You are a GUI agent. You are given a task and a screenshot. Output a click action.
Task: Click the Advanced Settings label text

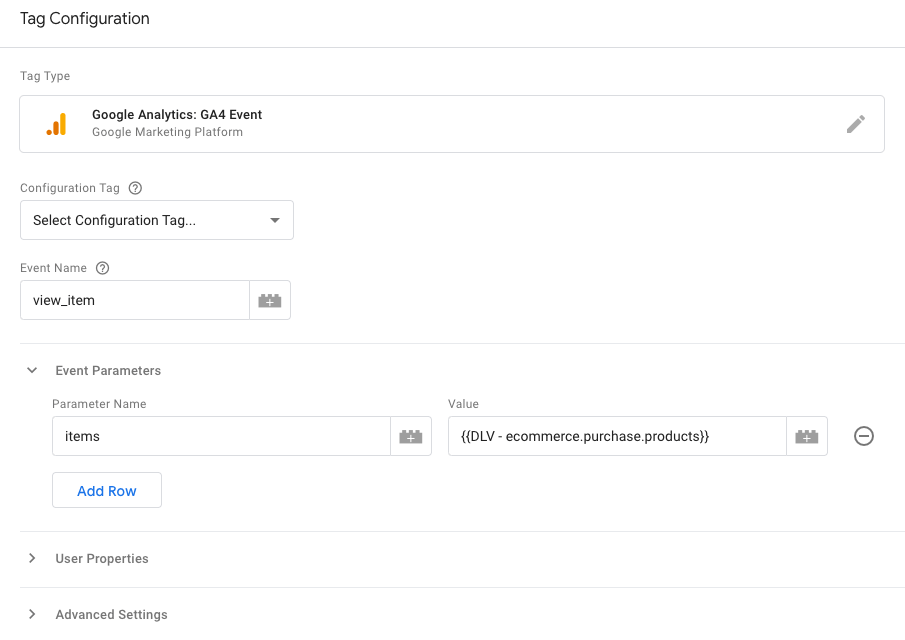click(111, 615)
